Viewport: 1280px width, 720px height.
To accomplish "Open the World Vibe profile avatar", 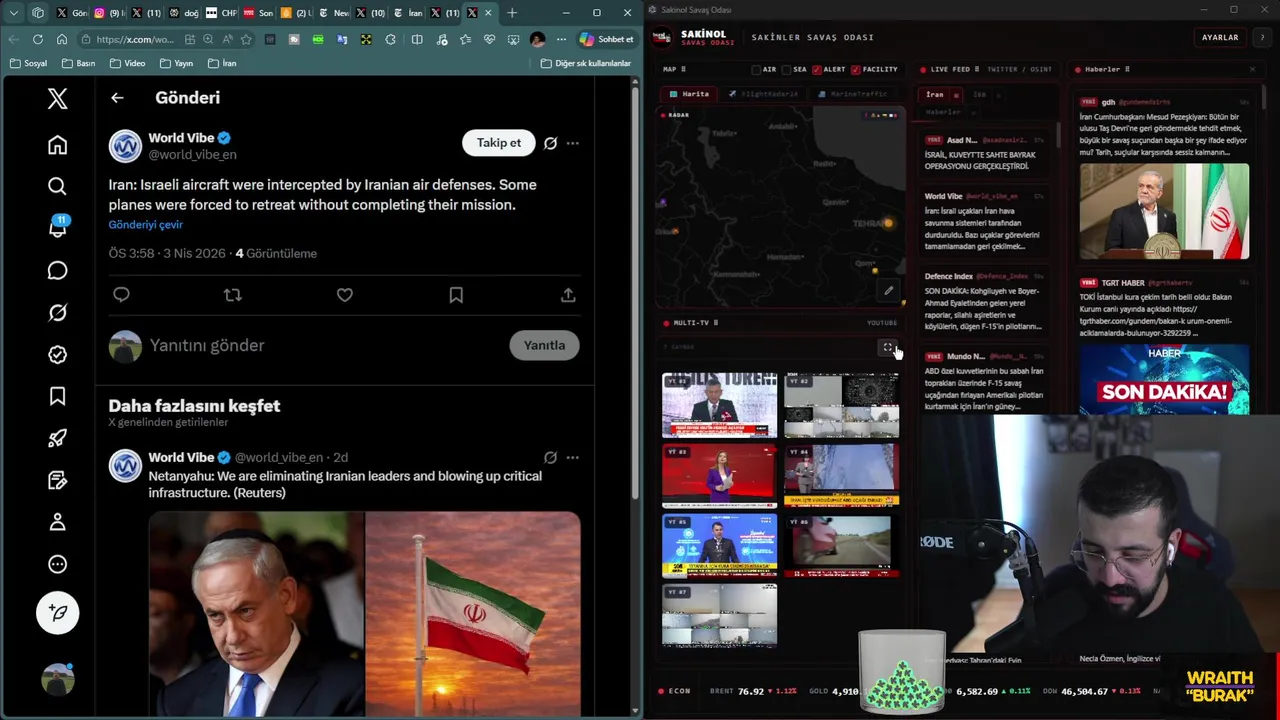I will coord(125,146).
